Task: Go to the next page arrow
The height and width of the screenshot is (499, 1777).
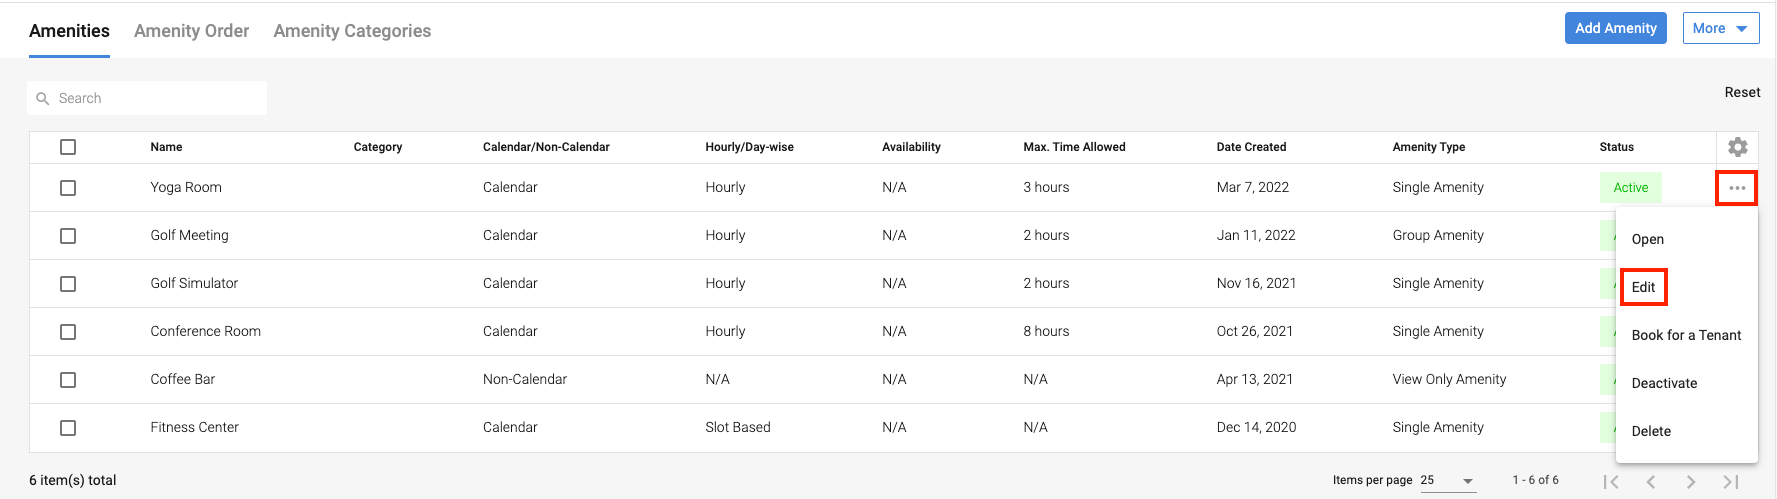Action: point(1690,481)
